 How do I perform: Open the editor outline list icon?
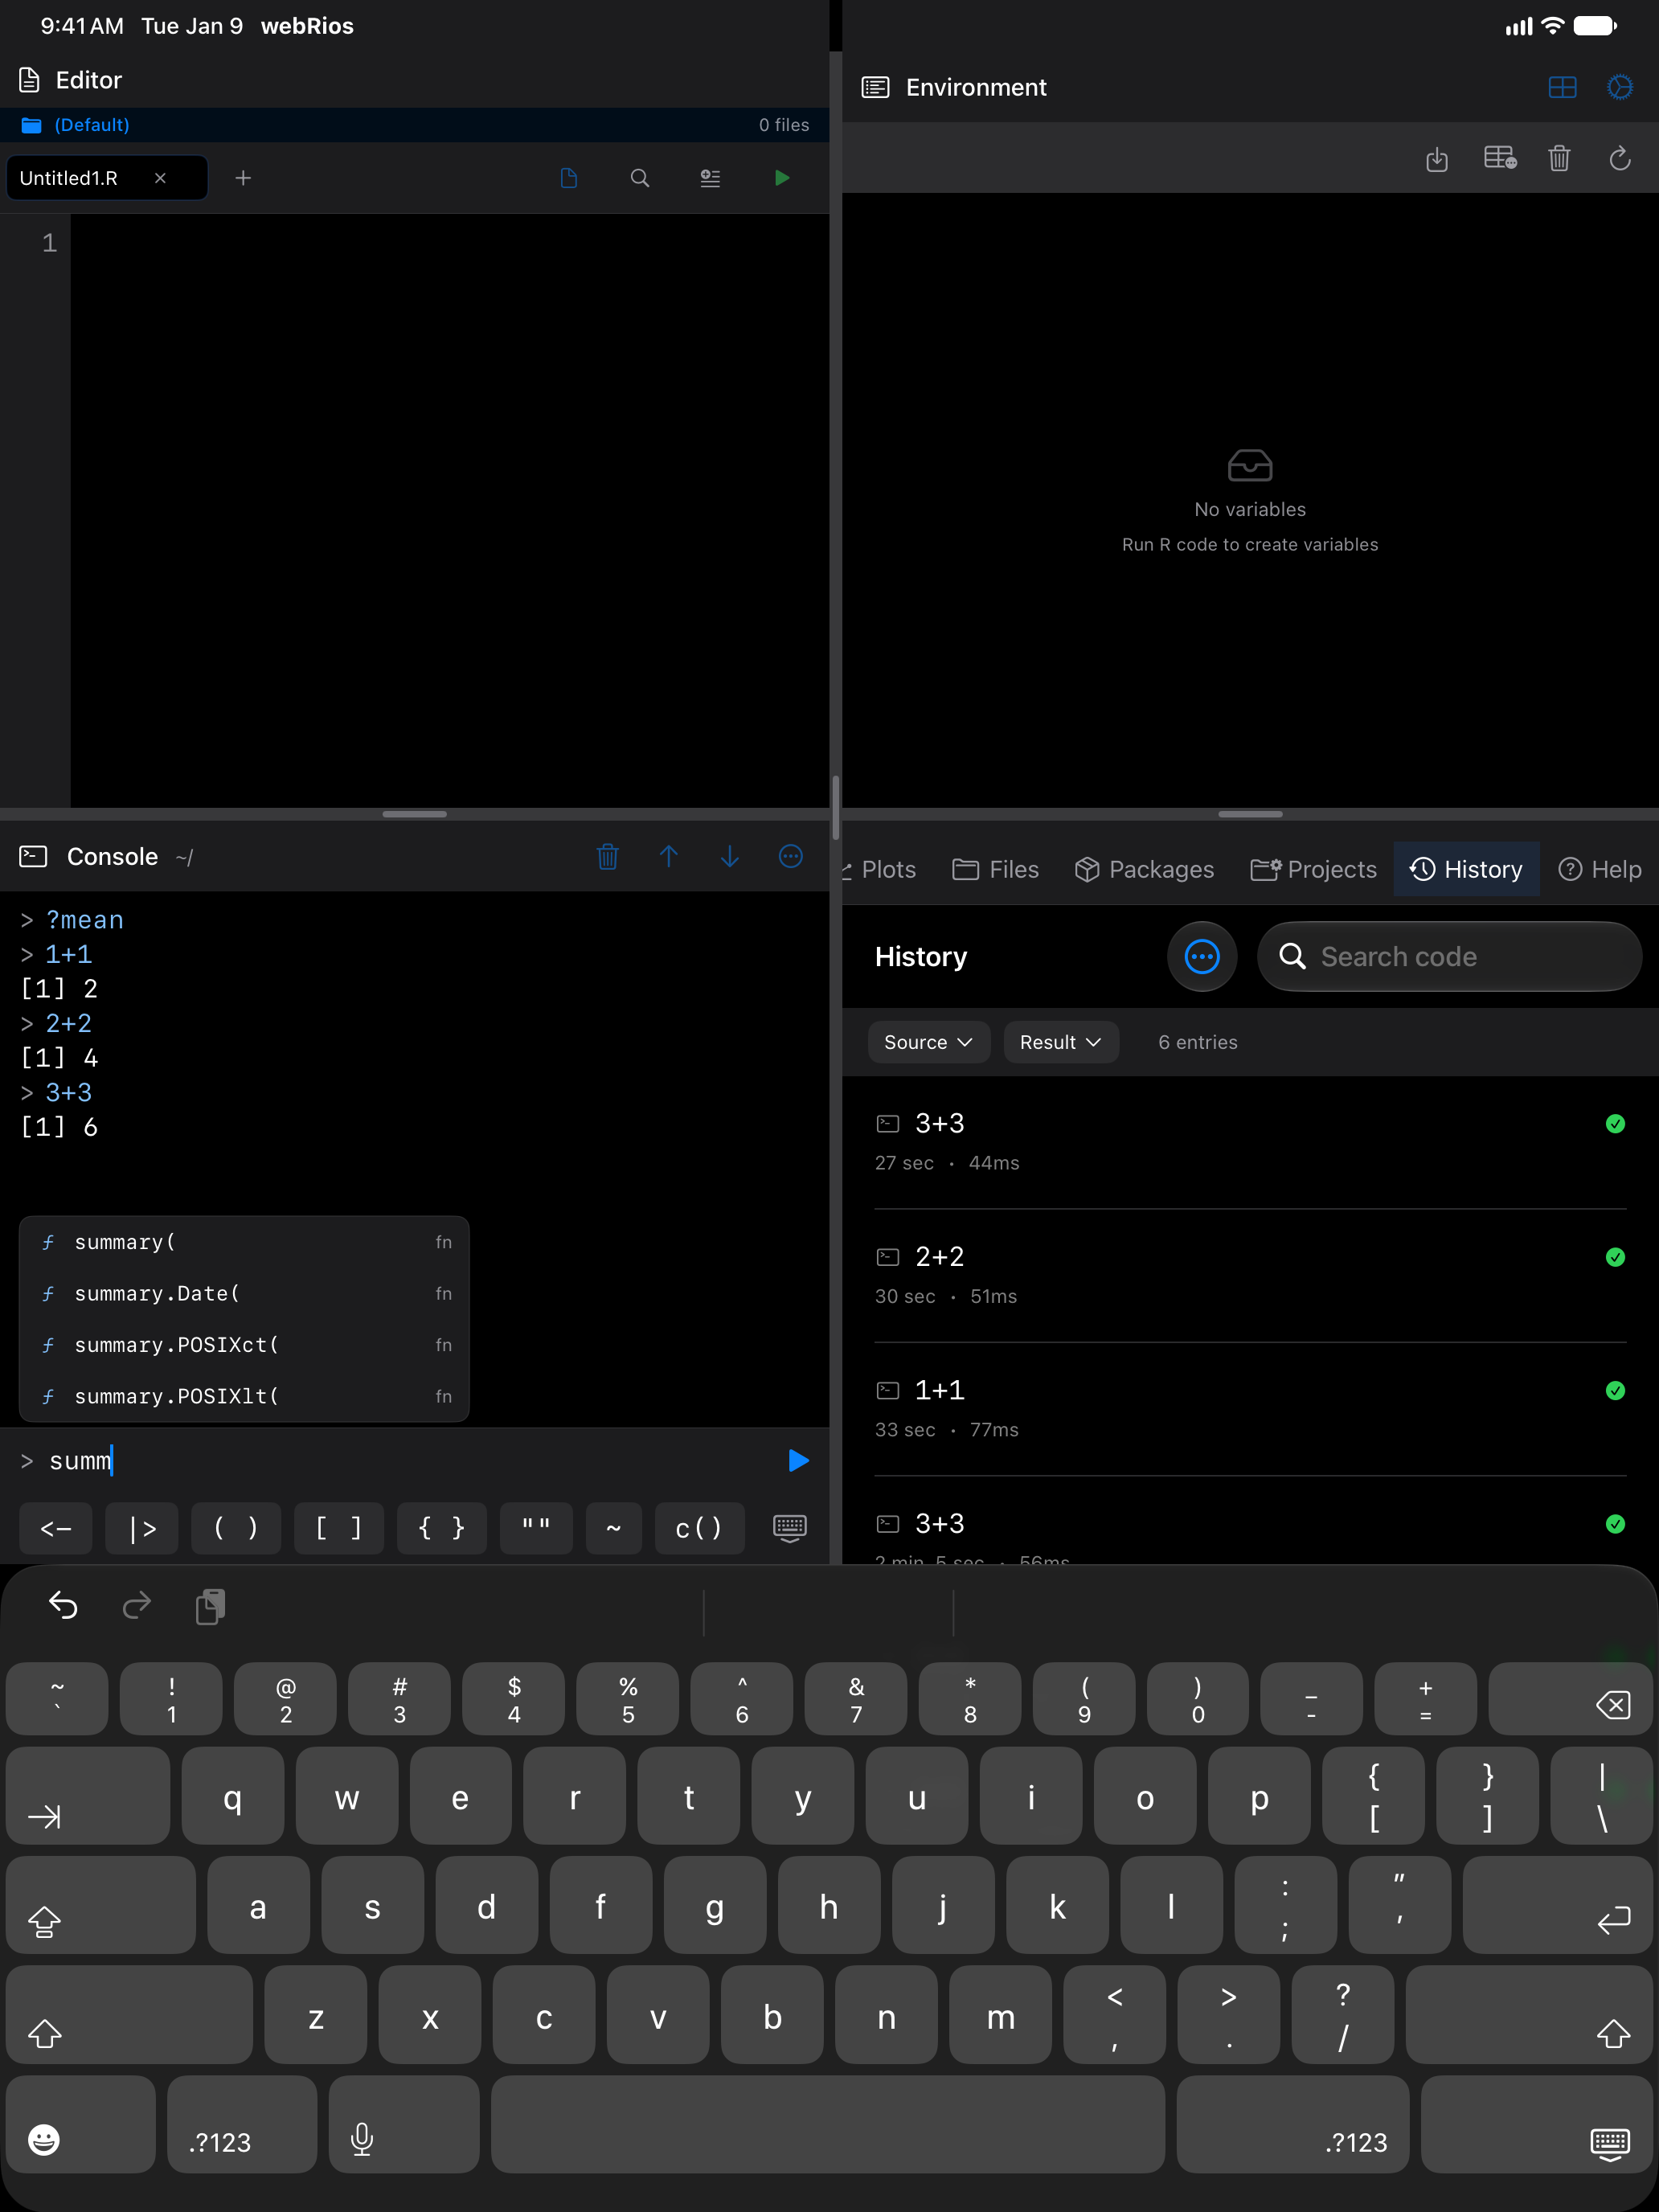(x=710, y=178)
